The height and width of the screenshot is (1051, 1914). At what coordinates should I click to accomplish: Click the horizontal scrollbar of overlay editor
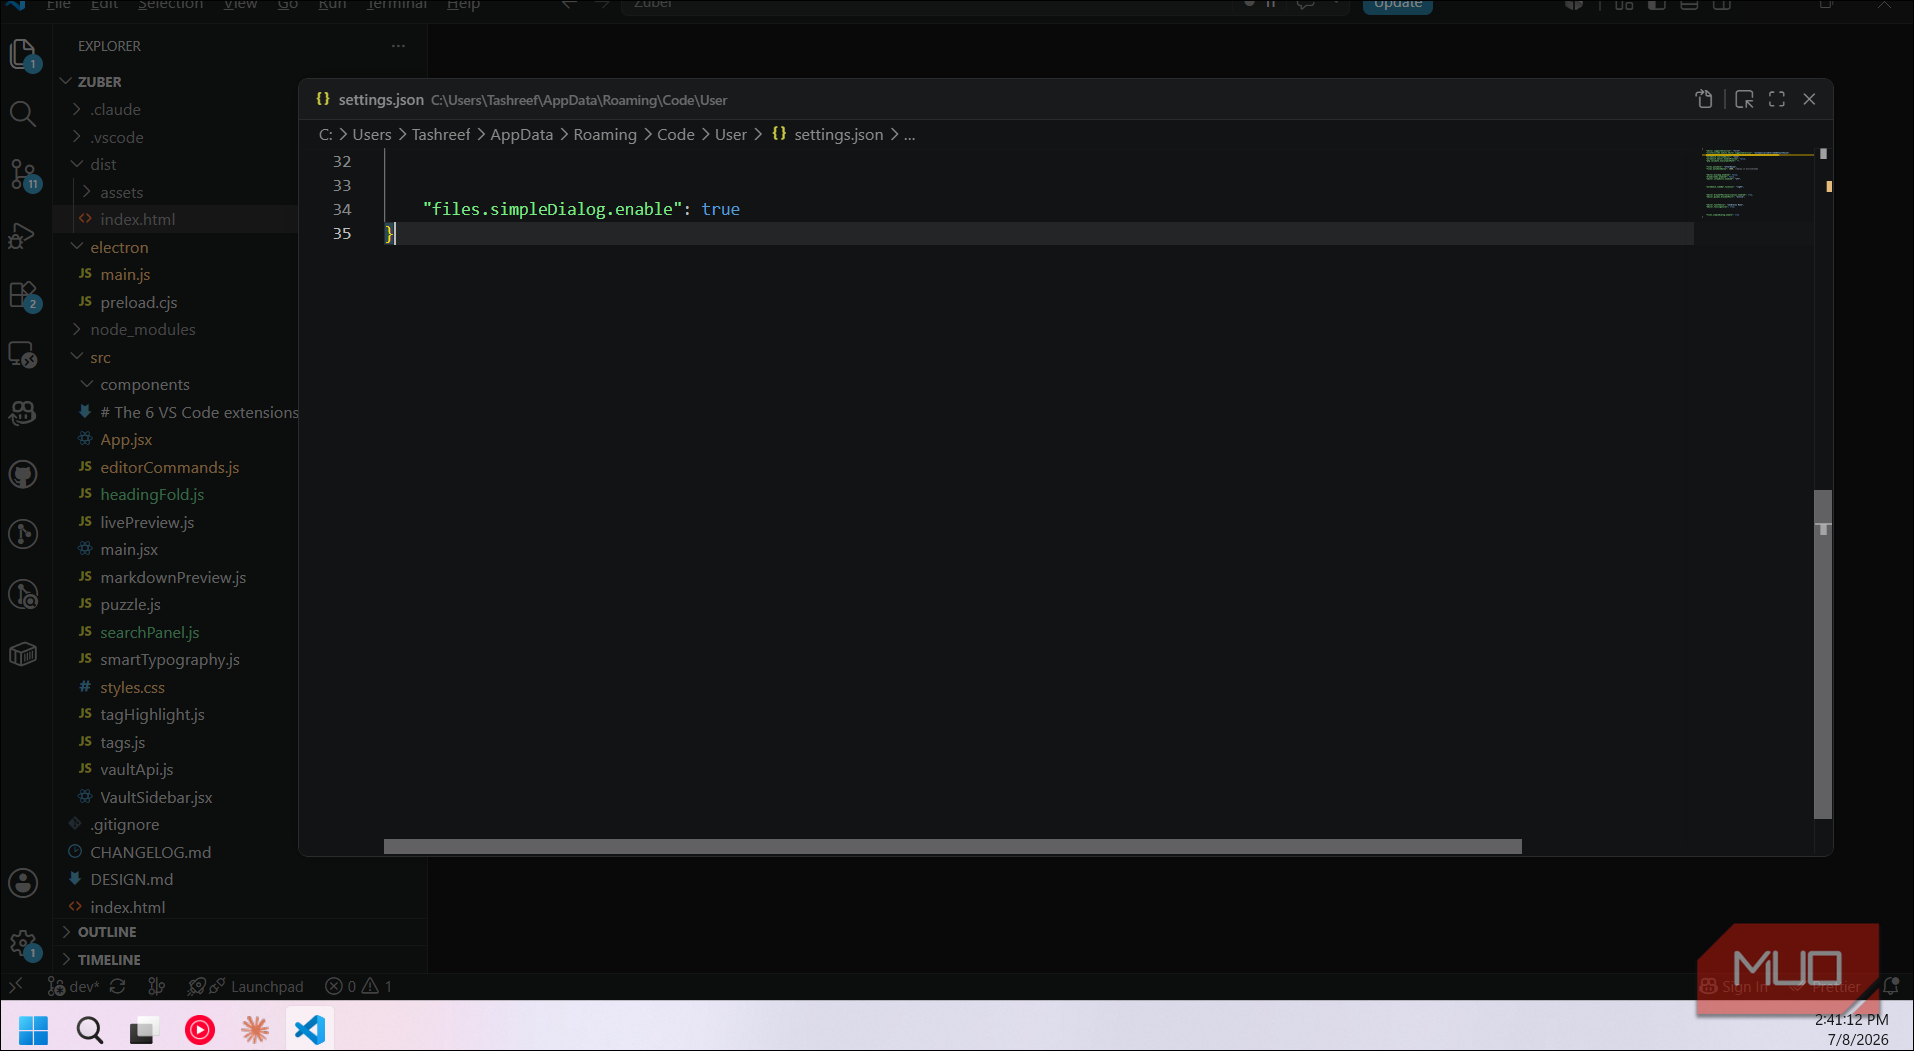tap(952, 846)
